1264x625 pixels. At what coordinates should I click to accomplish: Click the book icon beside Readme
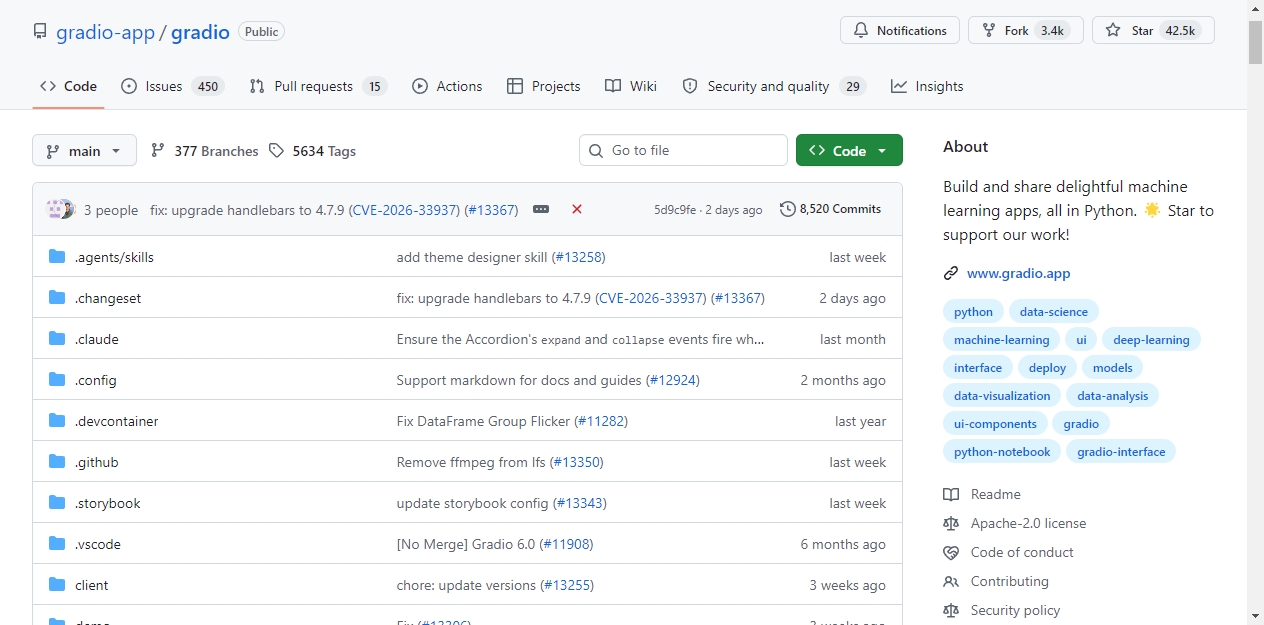[x=951, y=494]
